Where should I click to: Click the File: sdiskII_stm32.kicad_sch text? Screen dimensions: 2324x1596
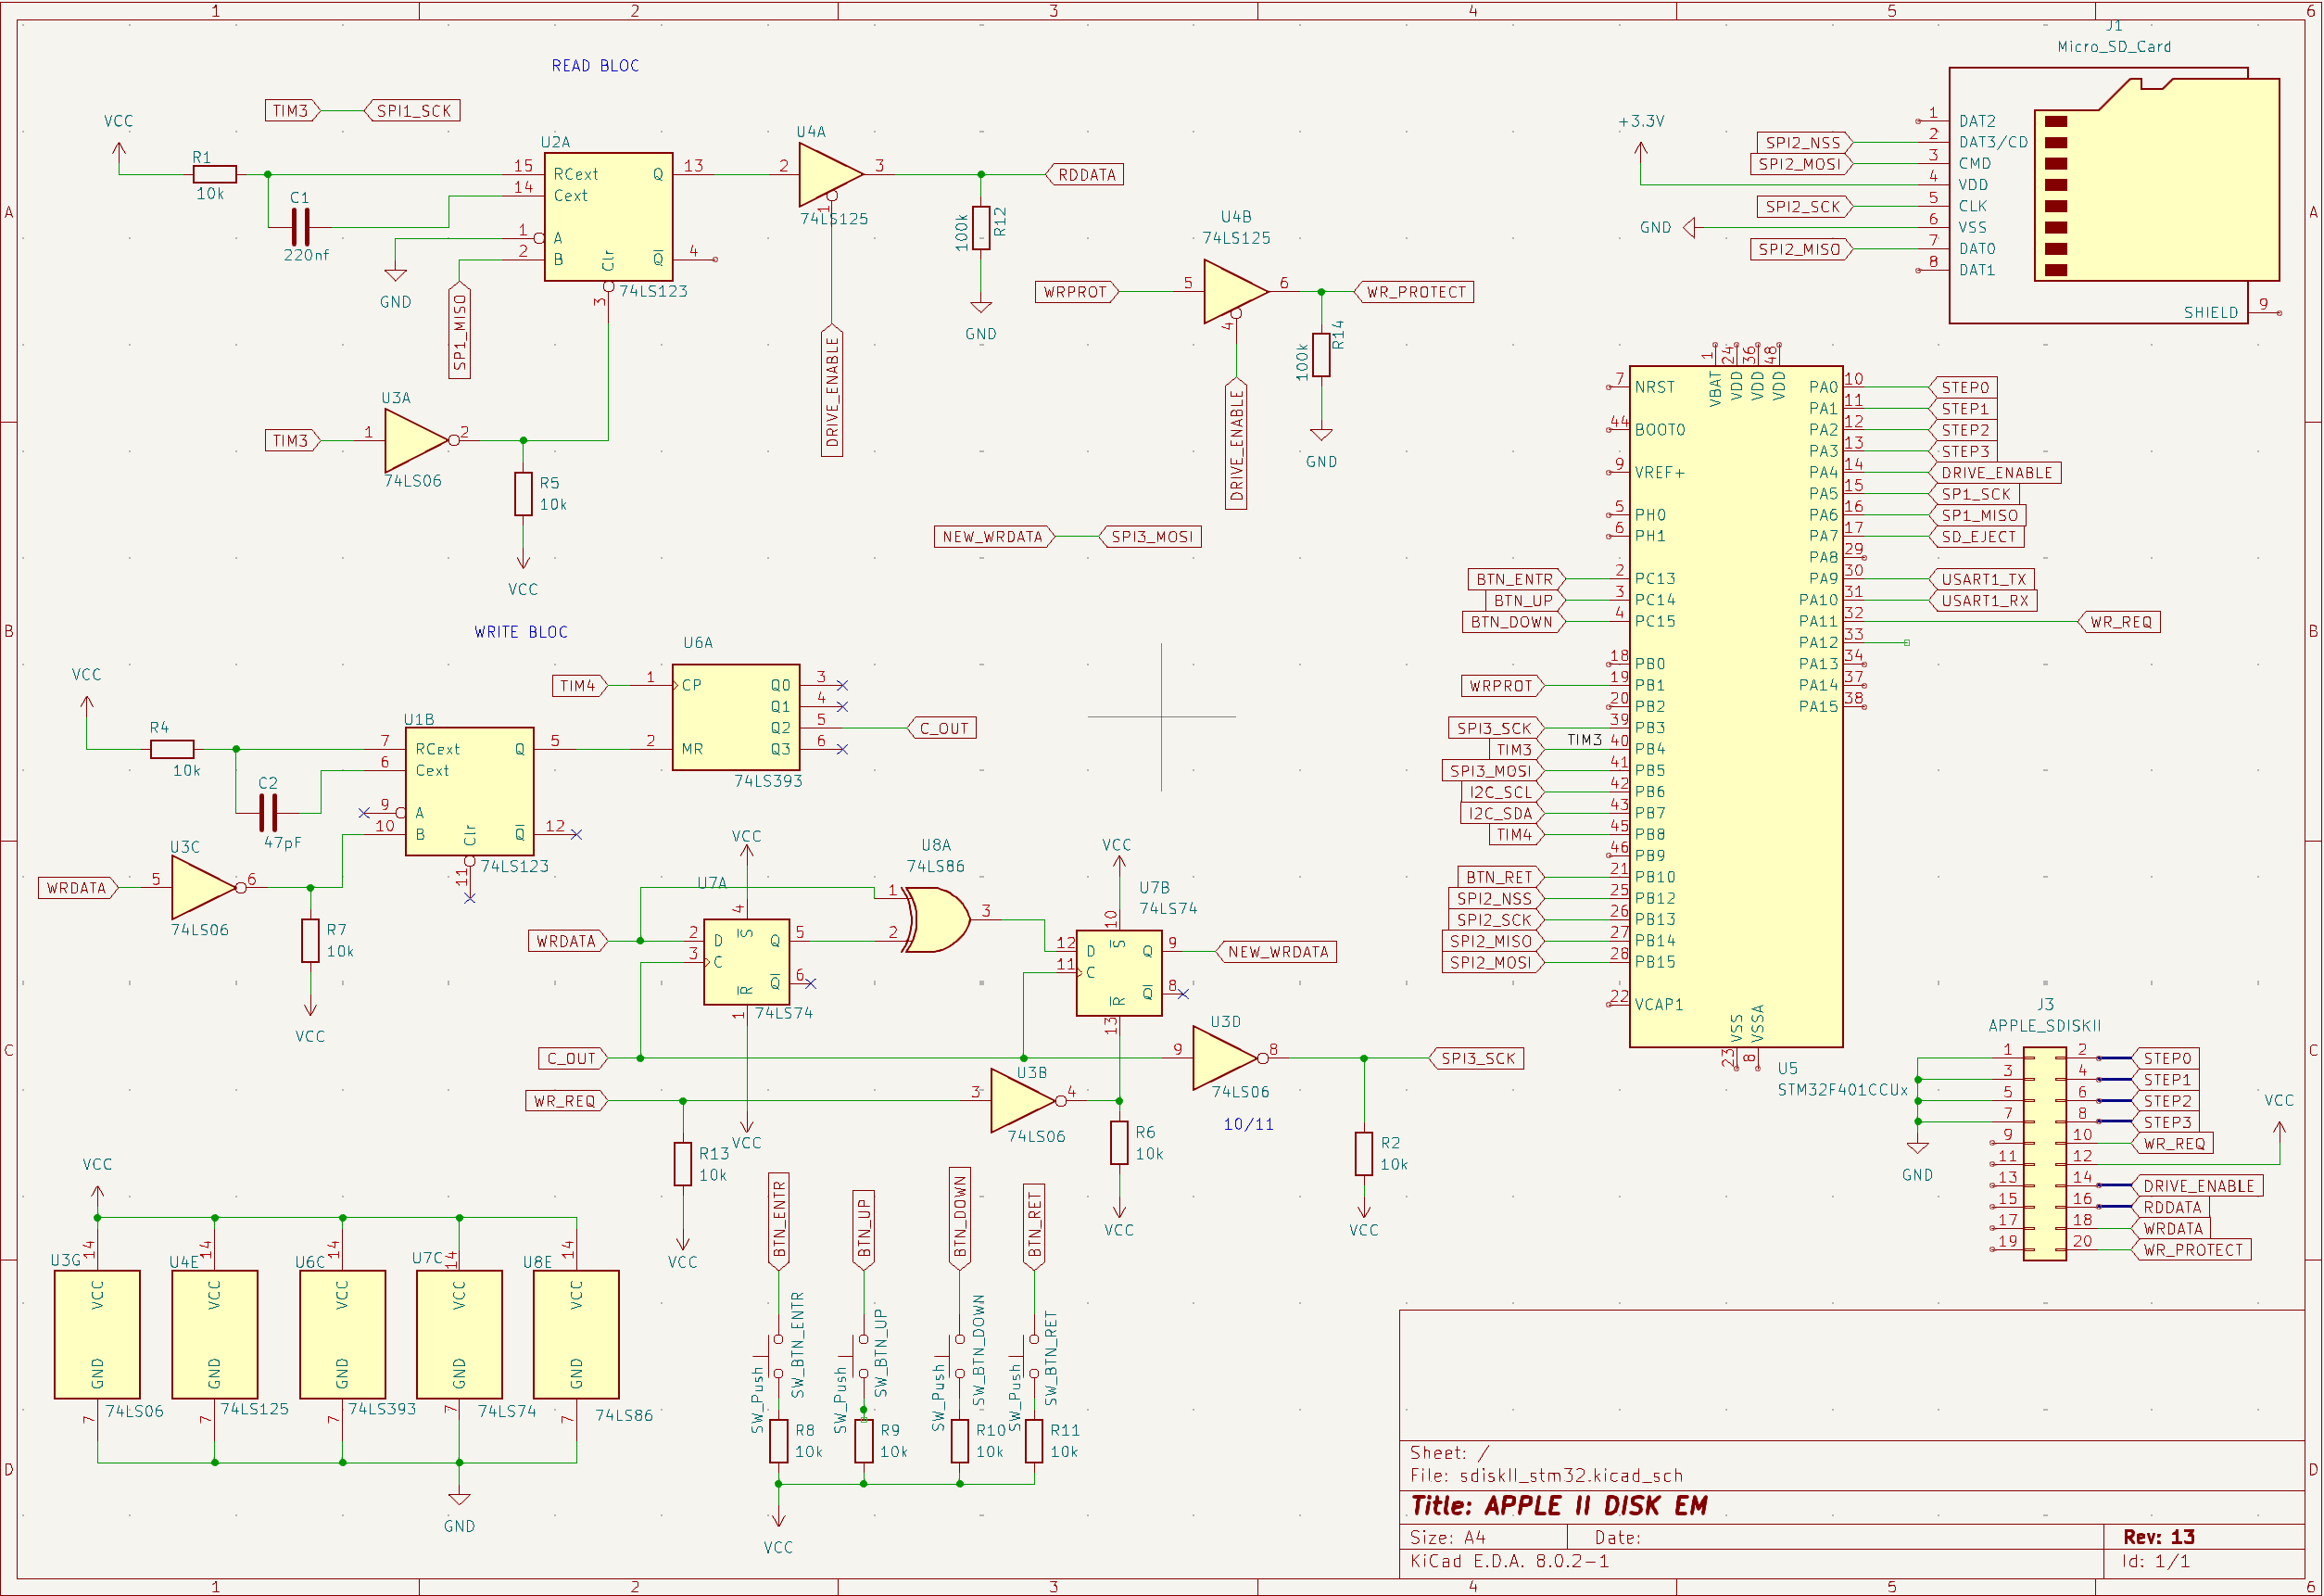1546,1475
